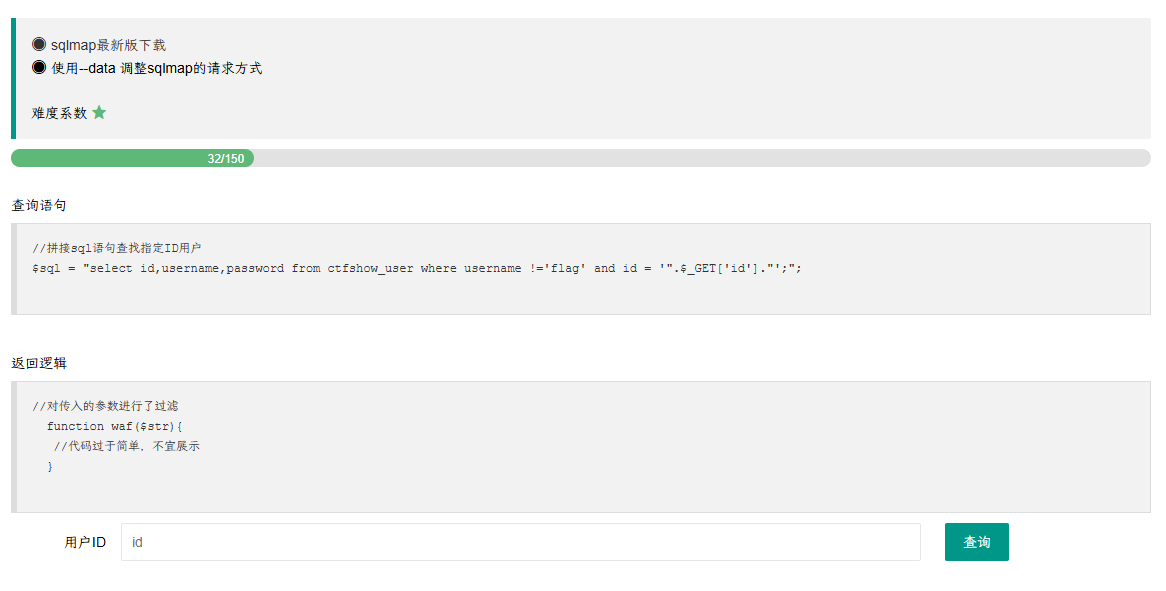Click the 用户ID field label
This screenshot has width=1166, height=591.
click(x=85, y=543)
